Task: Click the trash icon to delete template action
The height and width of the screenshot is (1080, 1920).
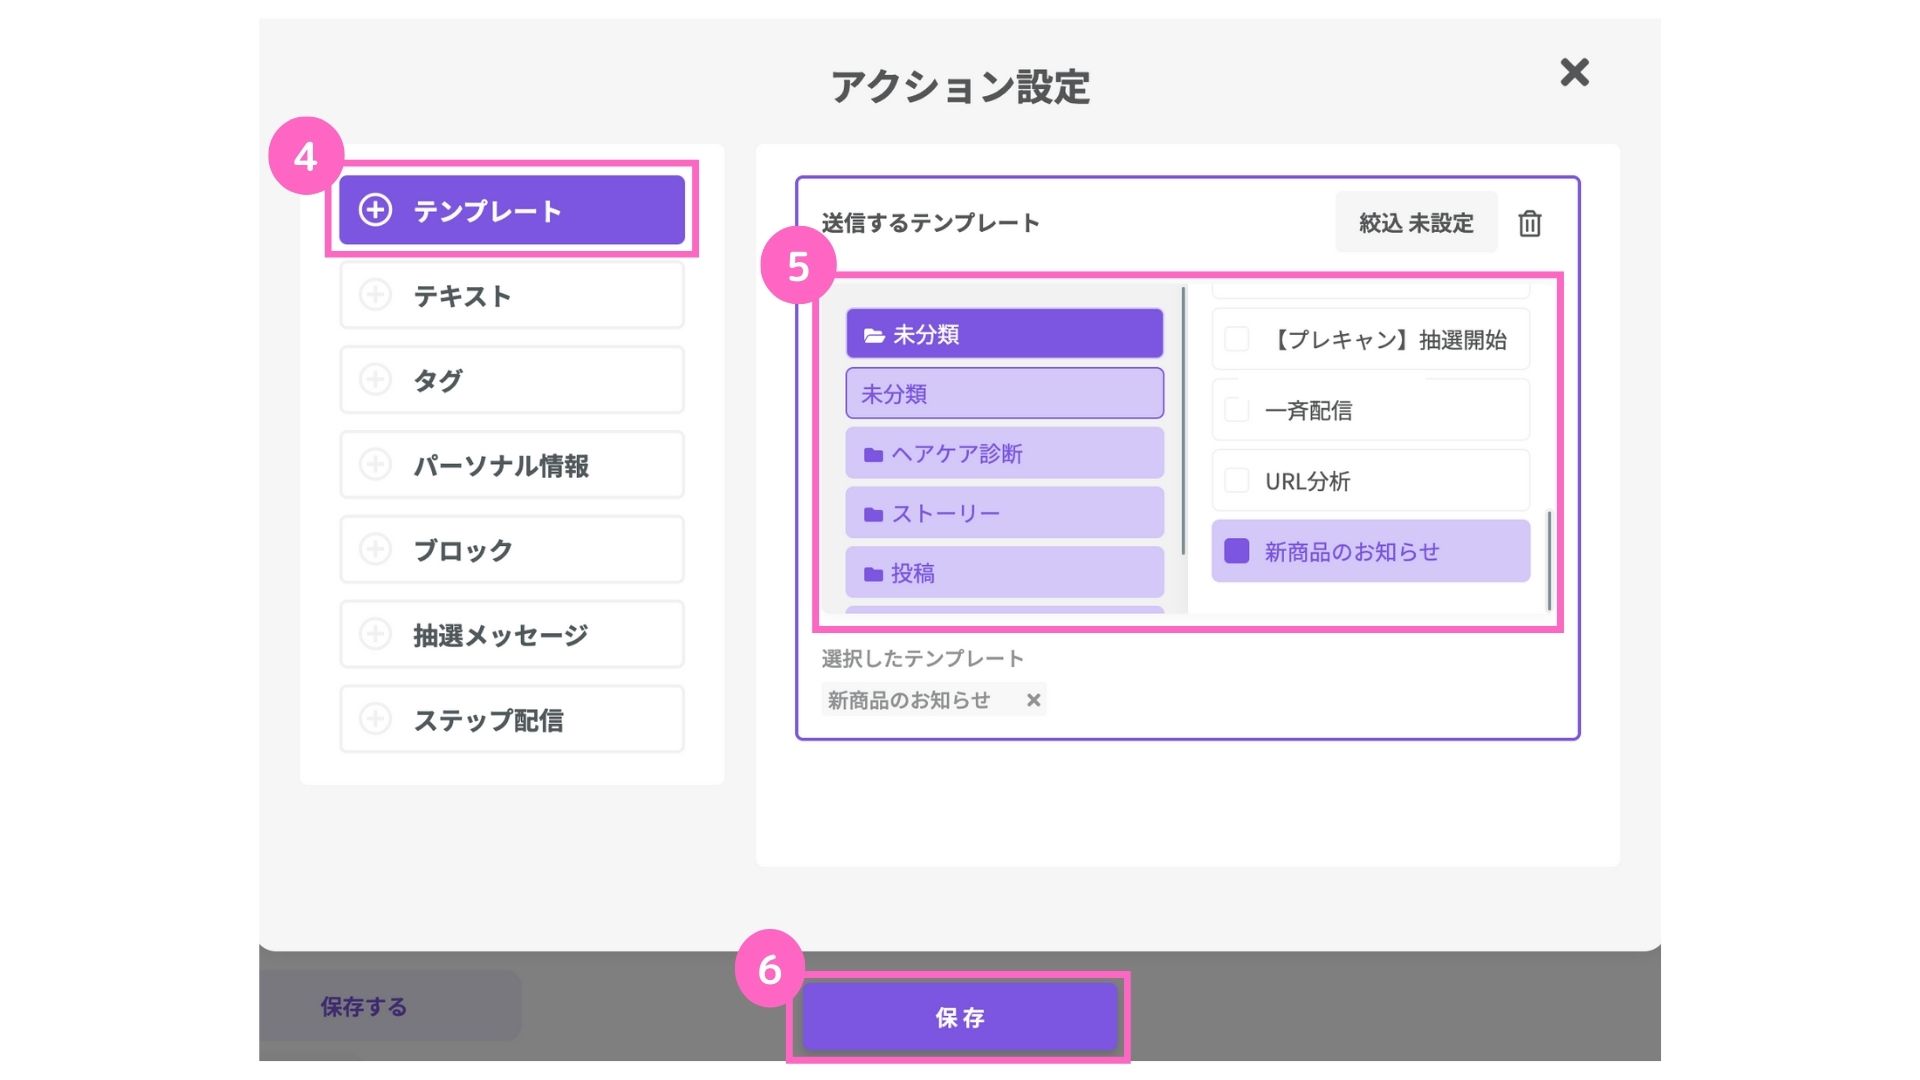Action: (x=1529, y=223)
